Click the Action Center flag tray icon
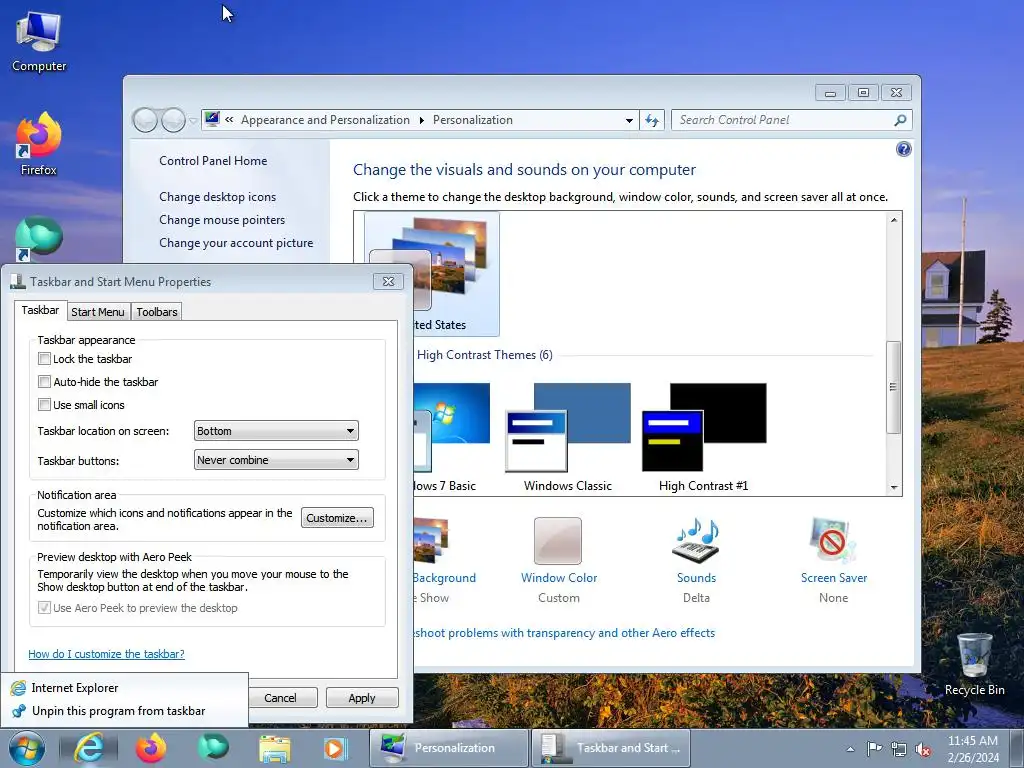This screenshot has height=768, width=1024. (x=874, y=748)
